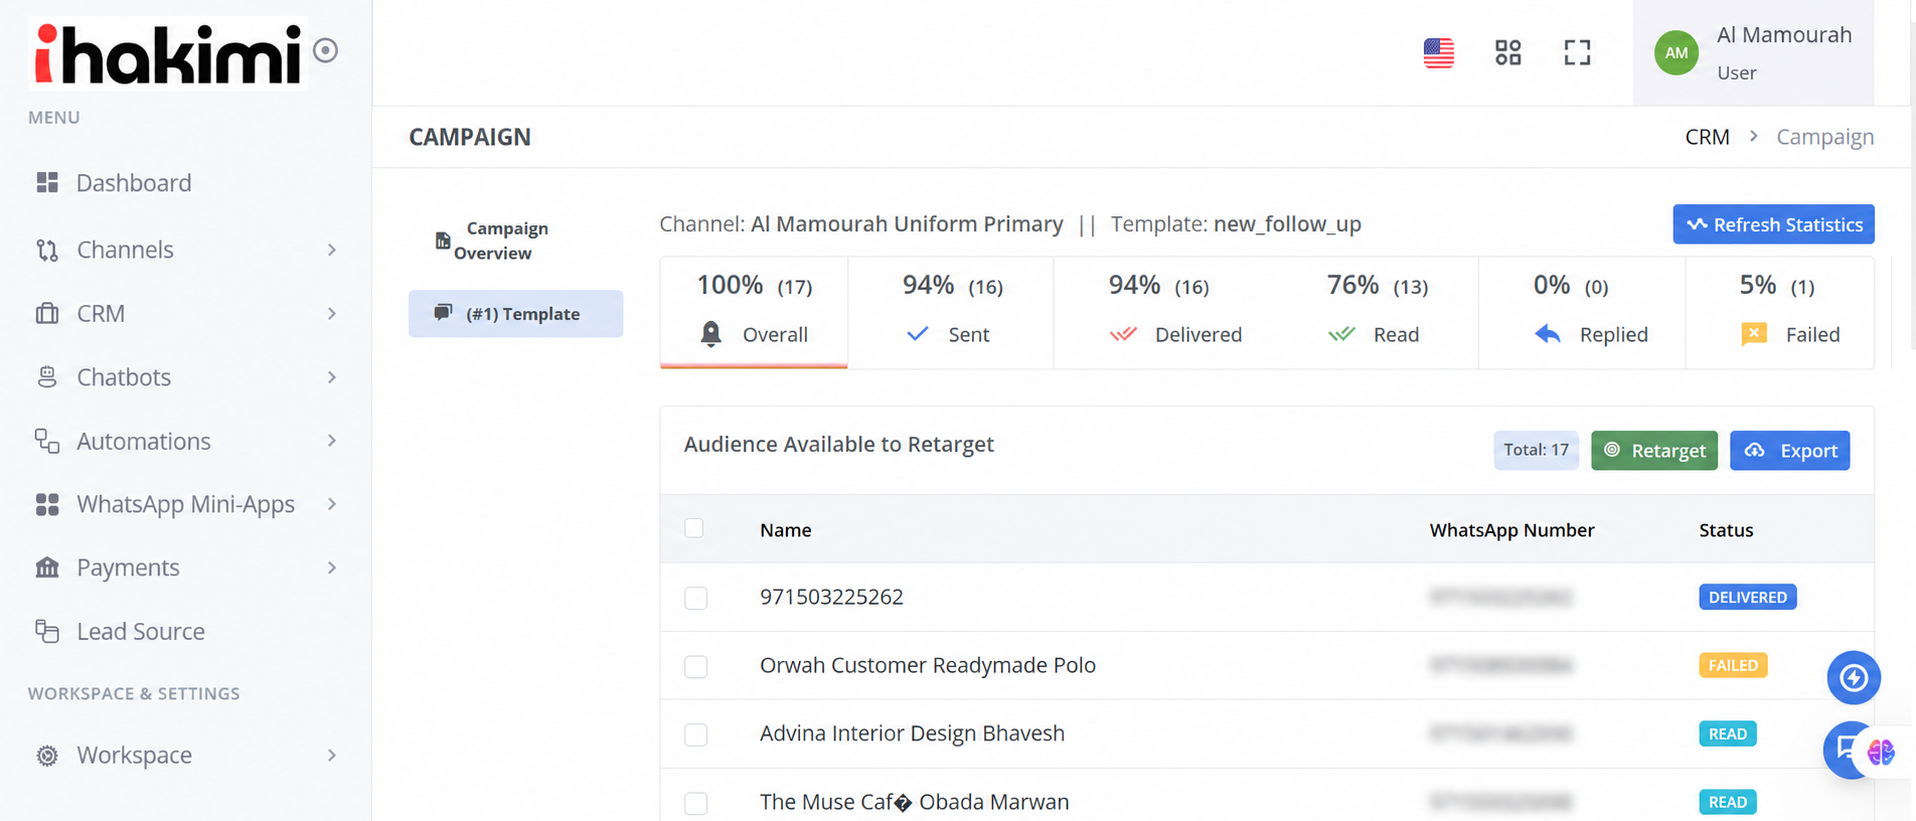Click the Payments bank icon
1916x821 pixels.
pyautogui.click(x=47, y=568)
